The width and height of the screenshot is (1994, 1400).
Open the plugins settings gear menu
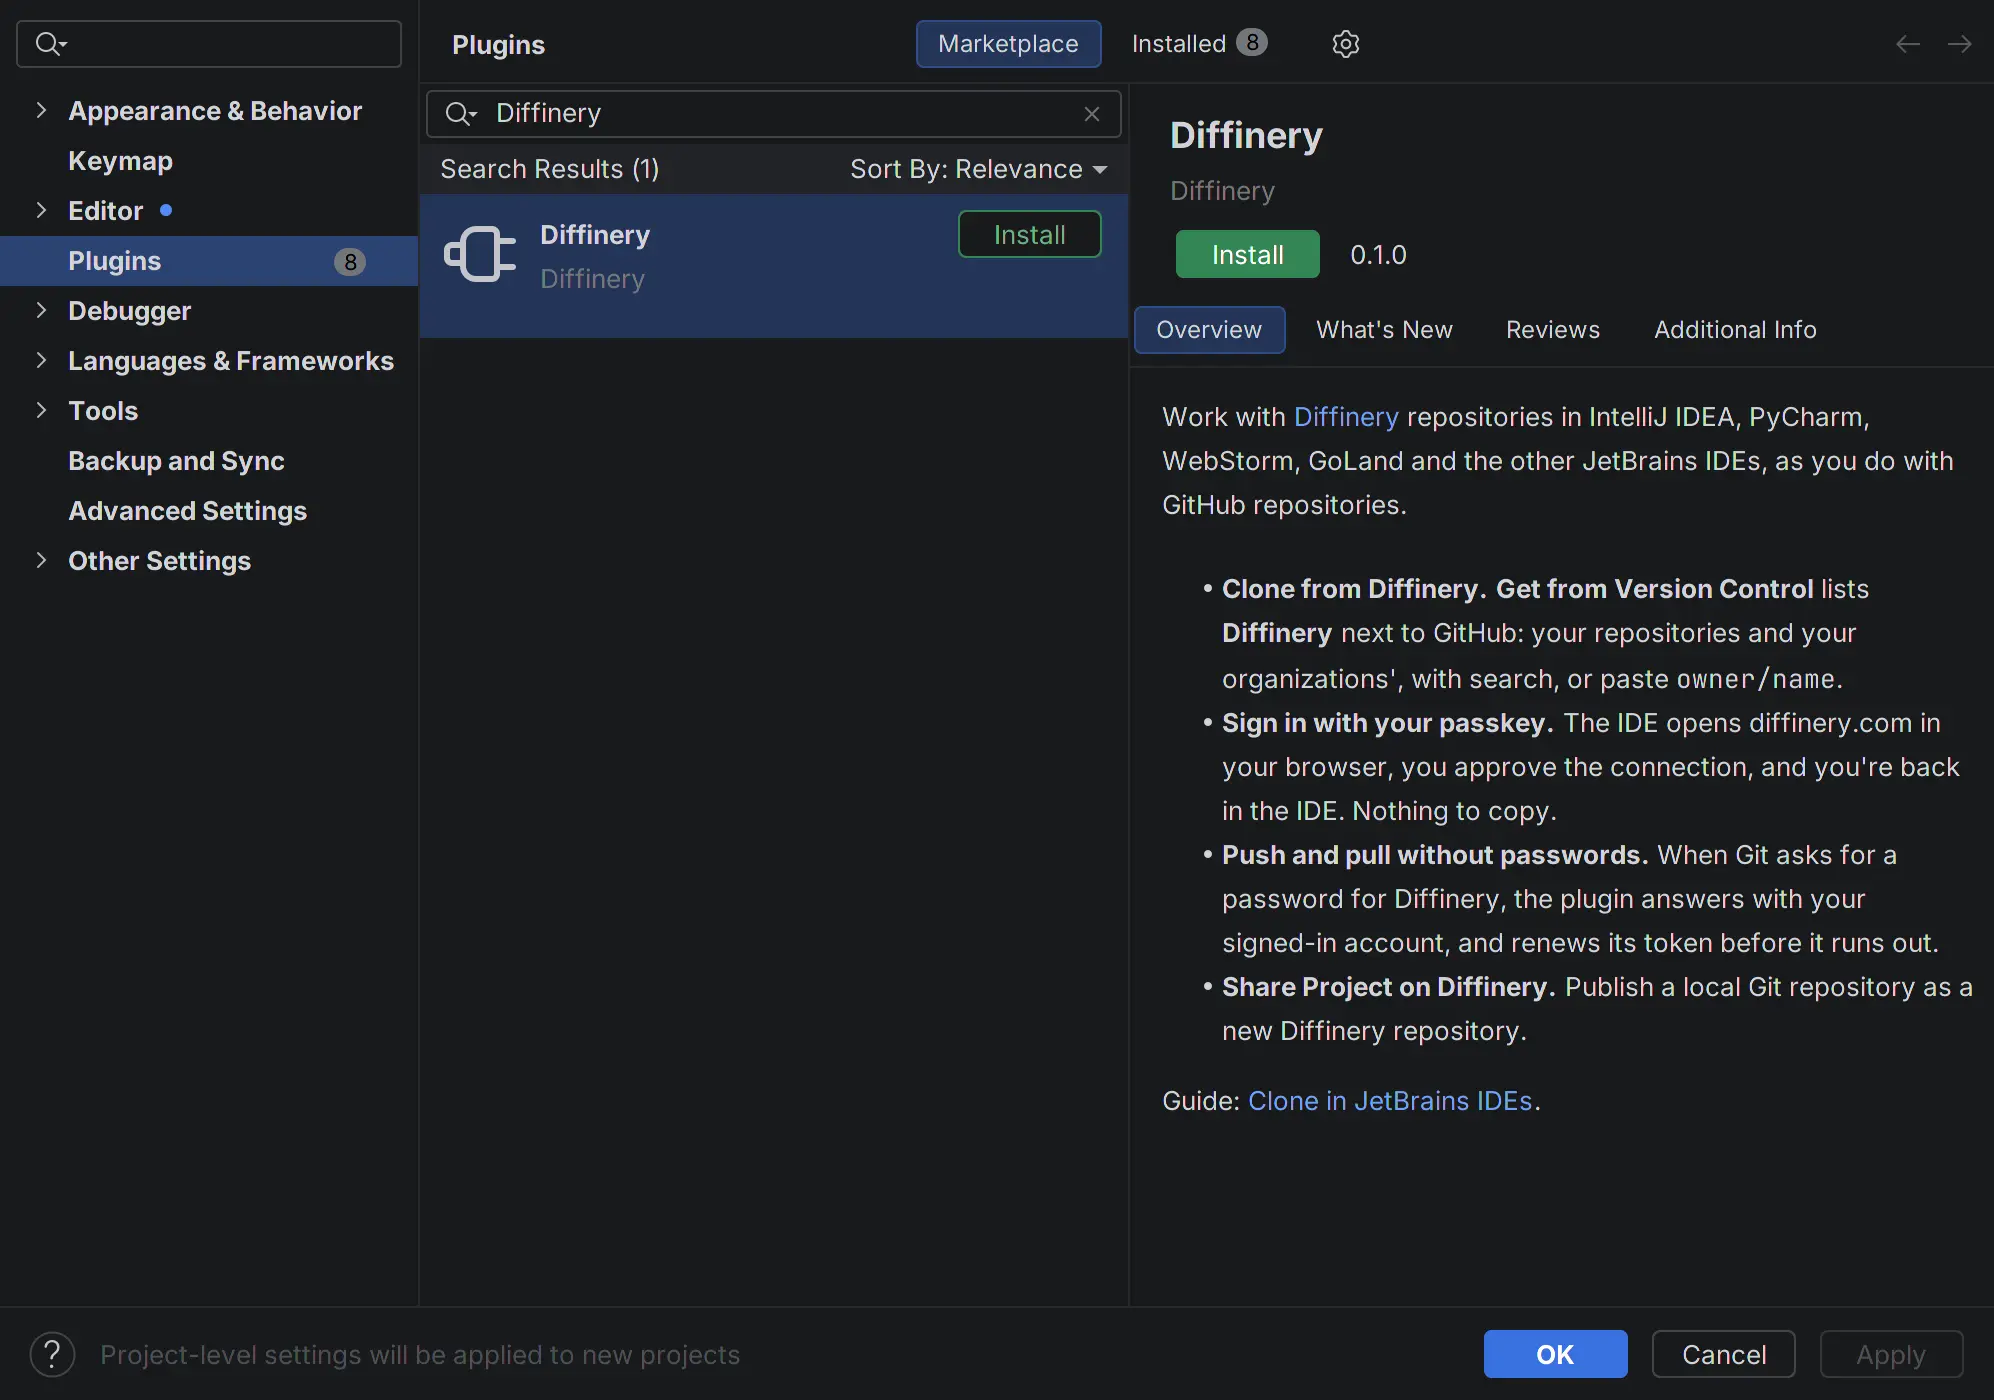(1345, 44)
